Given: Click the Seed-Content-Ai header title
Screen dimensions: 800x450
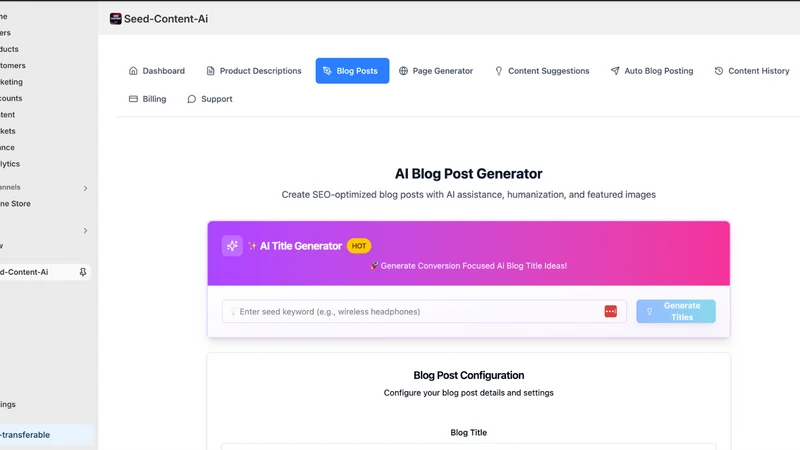Looking at the screenshot, I should point(166,19).
